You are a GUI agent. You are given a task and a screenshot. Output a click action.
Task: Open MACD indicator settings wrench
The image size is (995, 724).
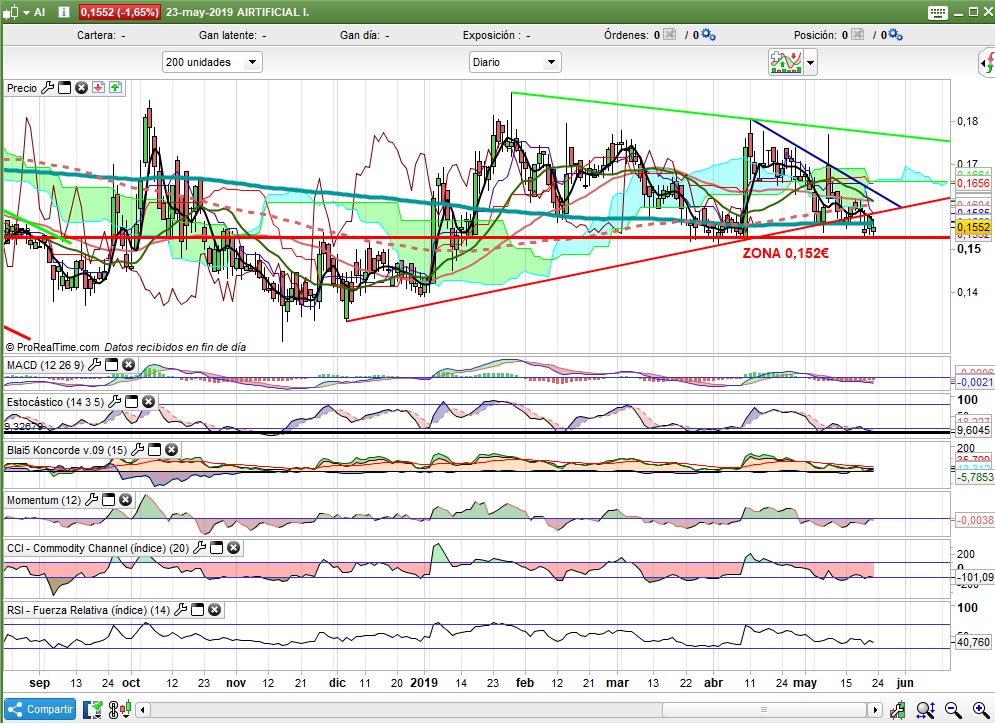(96, 365)
